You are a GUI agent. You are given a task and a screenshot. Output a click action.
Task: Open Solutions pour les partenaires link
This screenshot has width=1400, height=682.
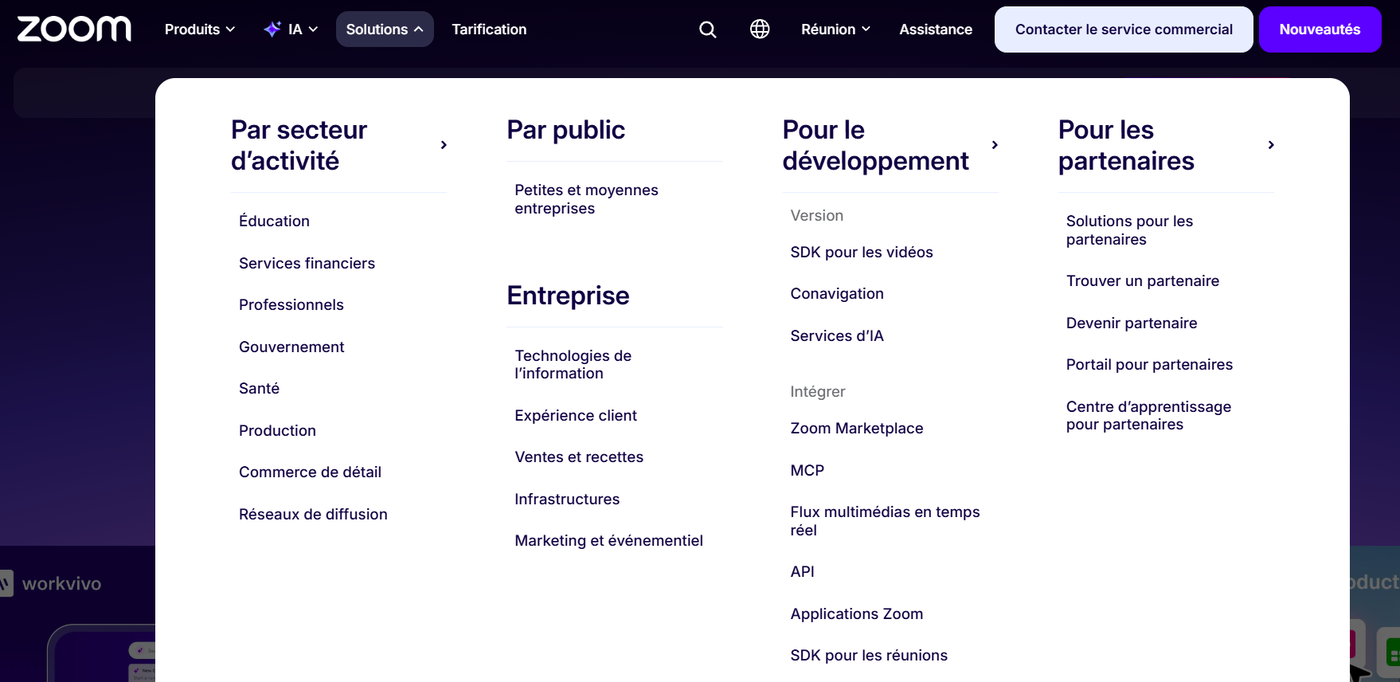(1130, 230)
